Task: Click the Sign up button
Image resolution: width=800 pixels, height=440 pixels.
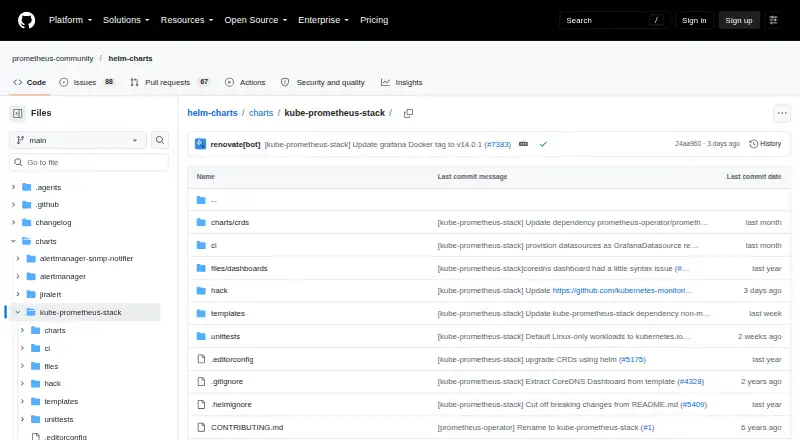Action: (x=739, y=20)
